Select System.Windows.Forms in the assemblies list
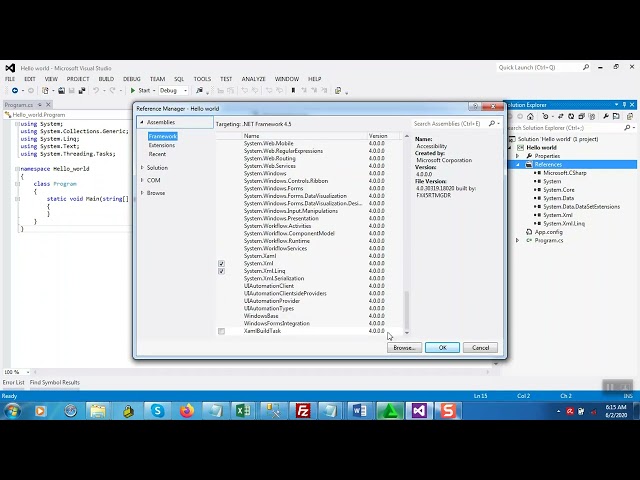 [310, 189]
